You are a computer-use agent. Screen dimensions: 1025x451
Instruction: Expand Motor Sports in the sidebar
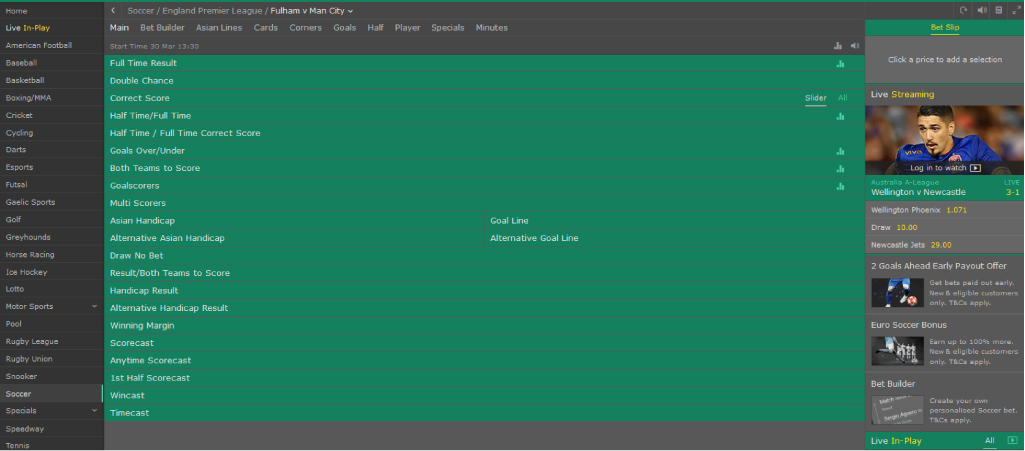(x=94, y=306)
